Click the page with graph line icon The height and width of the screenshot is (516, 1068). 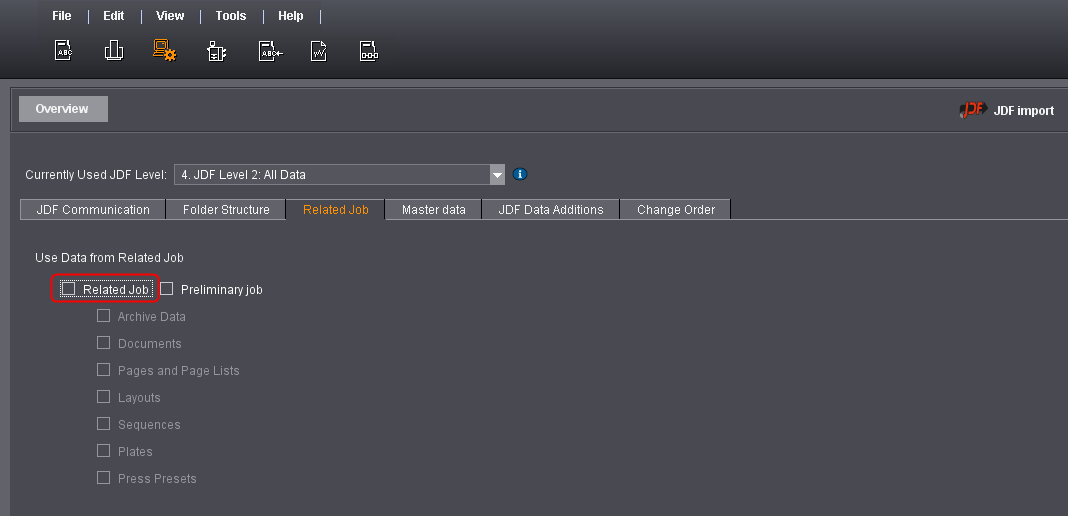click(x=318, y=51)
